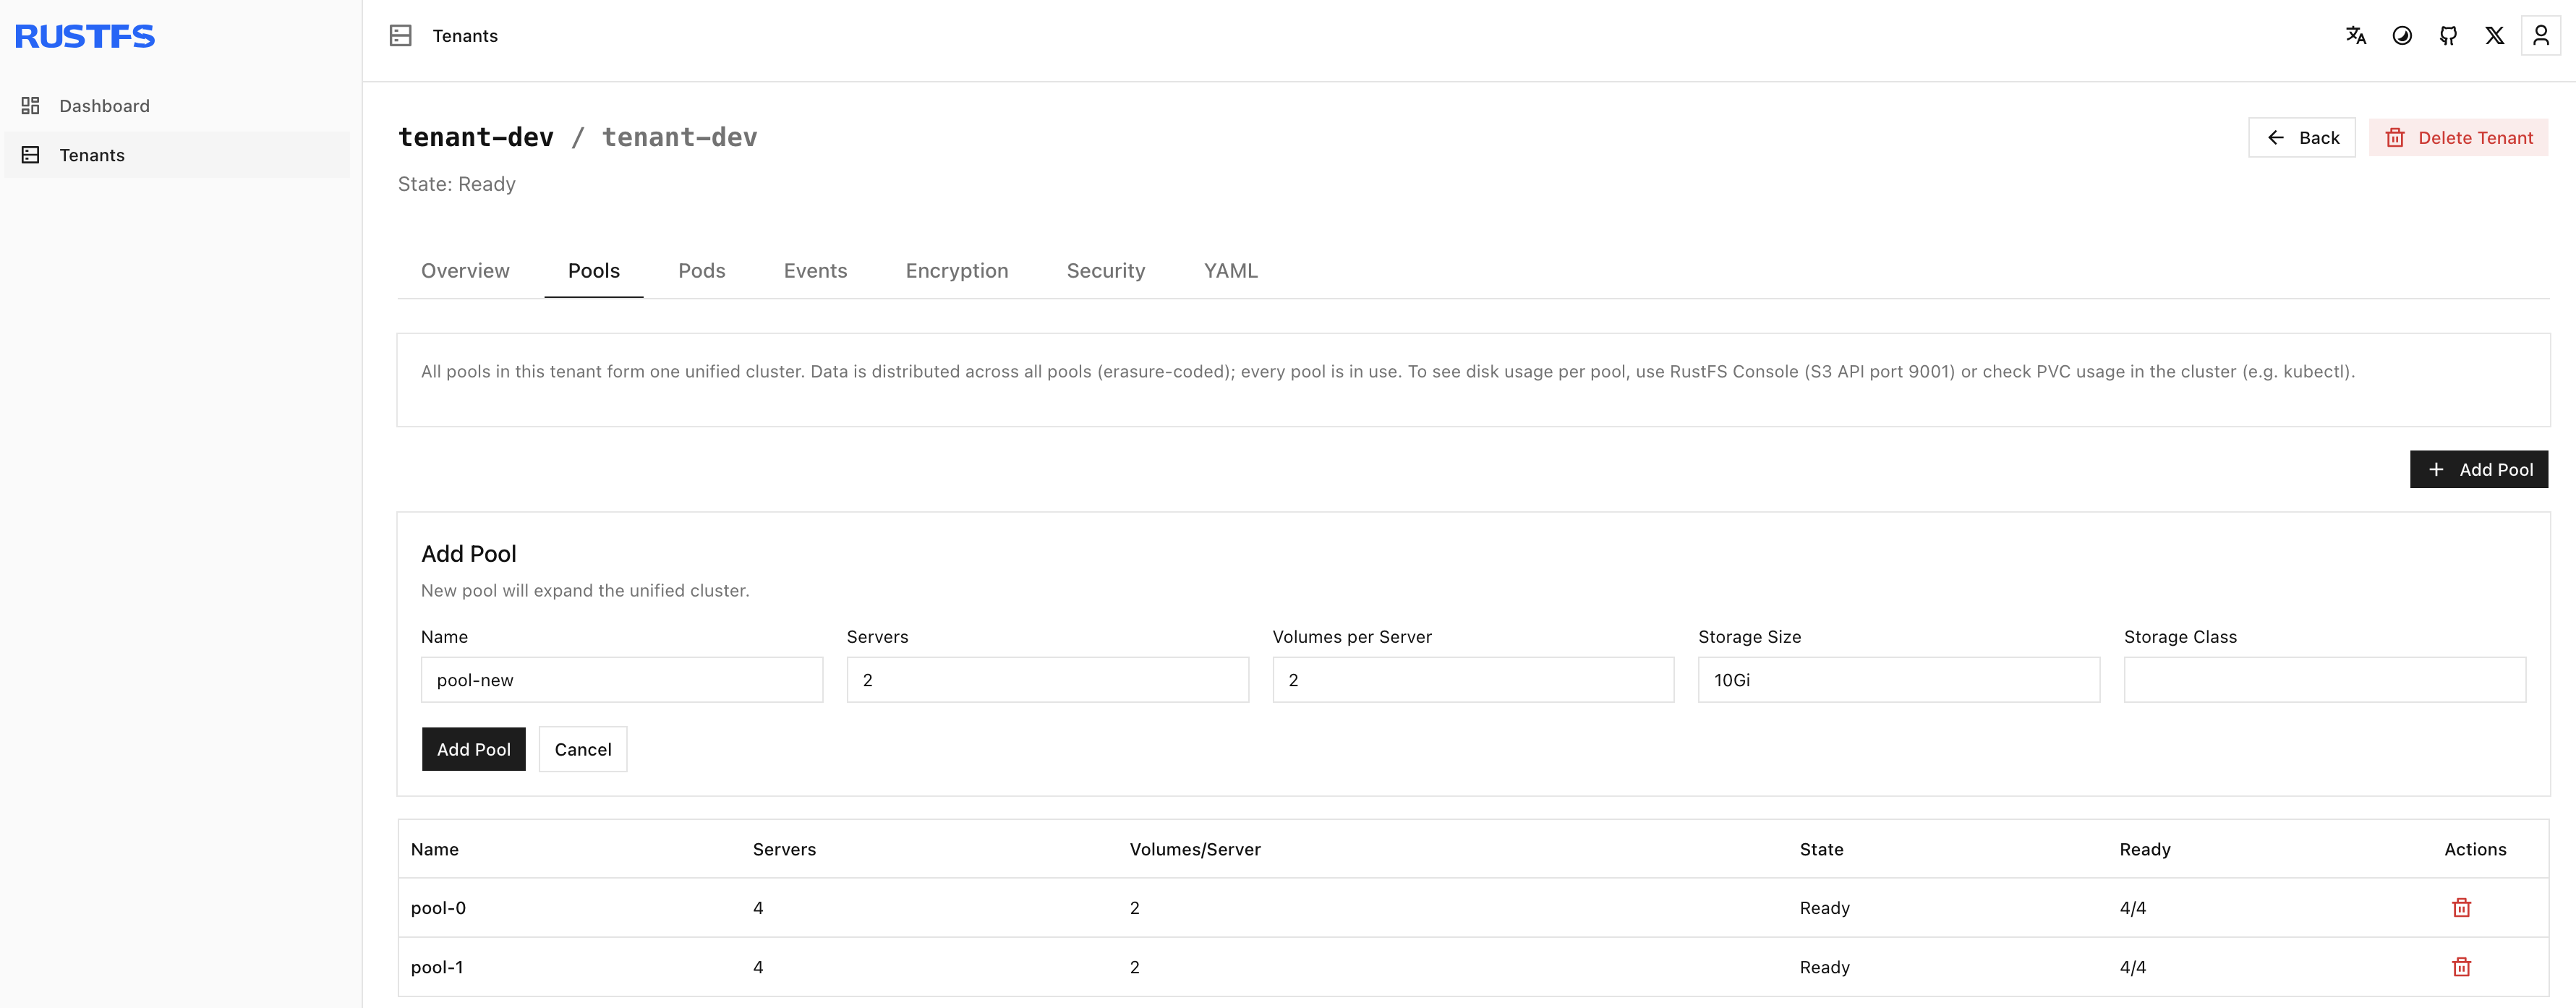Switch to the Overview tab
Screen dimensions: 2576x1008
[x=465, y=271]
